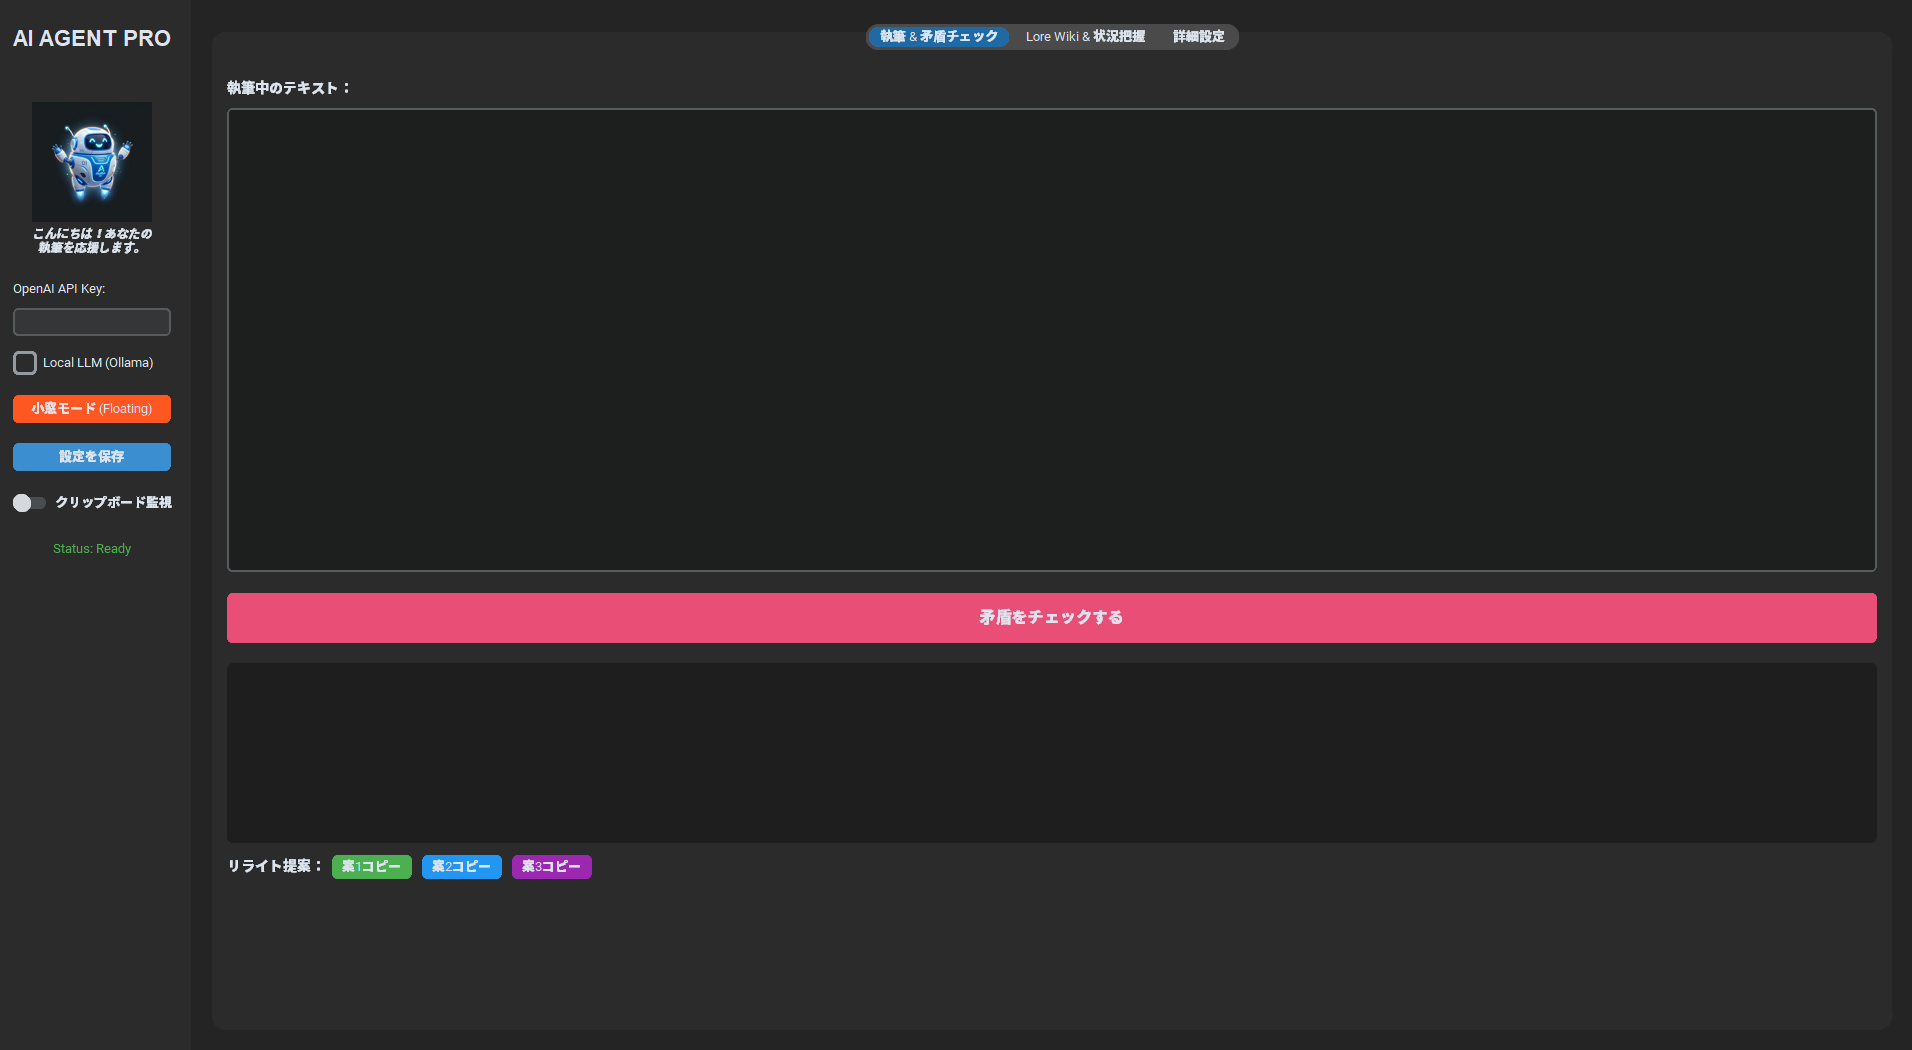
Task: Enable the Local LLM (Ollama) checkbox
Action: coord(25,363)
